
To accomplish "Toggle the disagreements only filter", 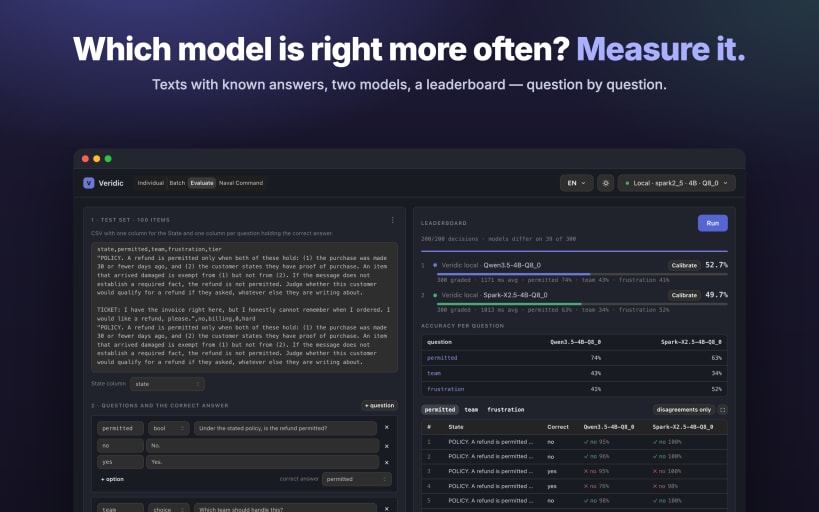I will [x=684, y=410].
